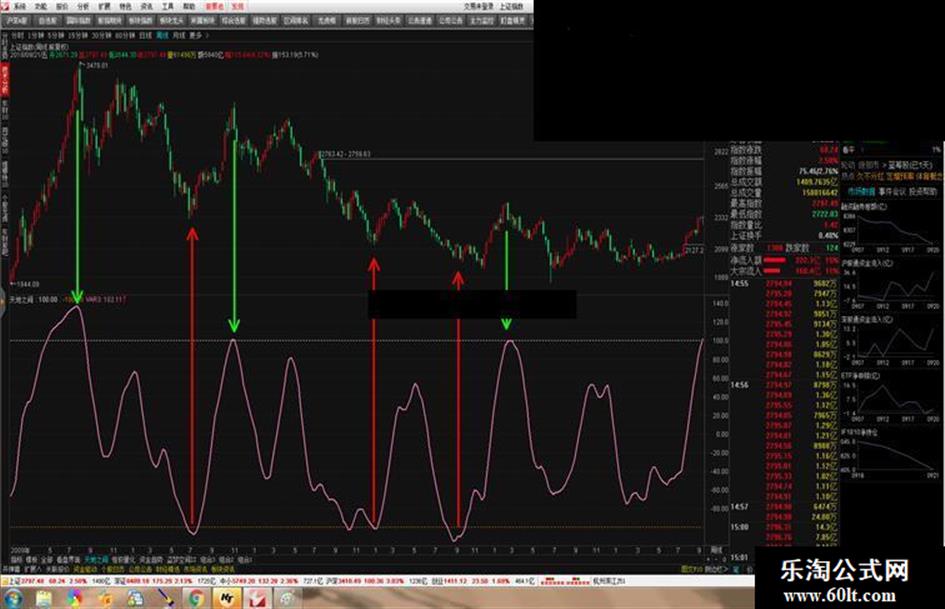
Task: Open the red 发现 menu item
Action: 237,6
